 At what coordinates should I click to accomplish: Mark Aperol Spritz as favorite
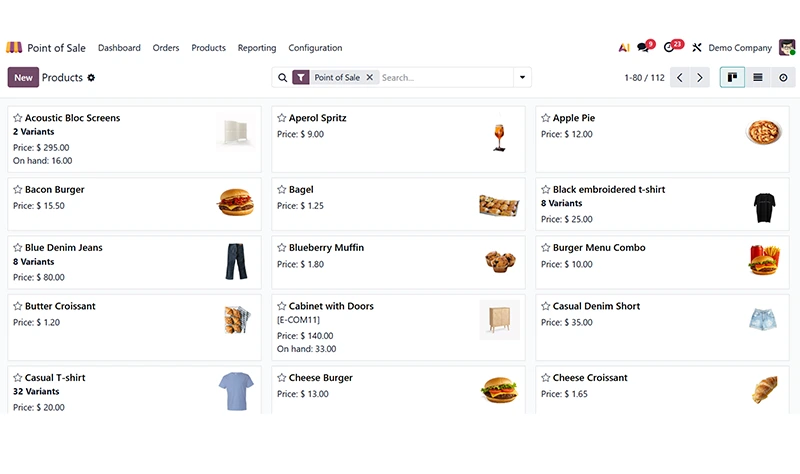point(282,118)
